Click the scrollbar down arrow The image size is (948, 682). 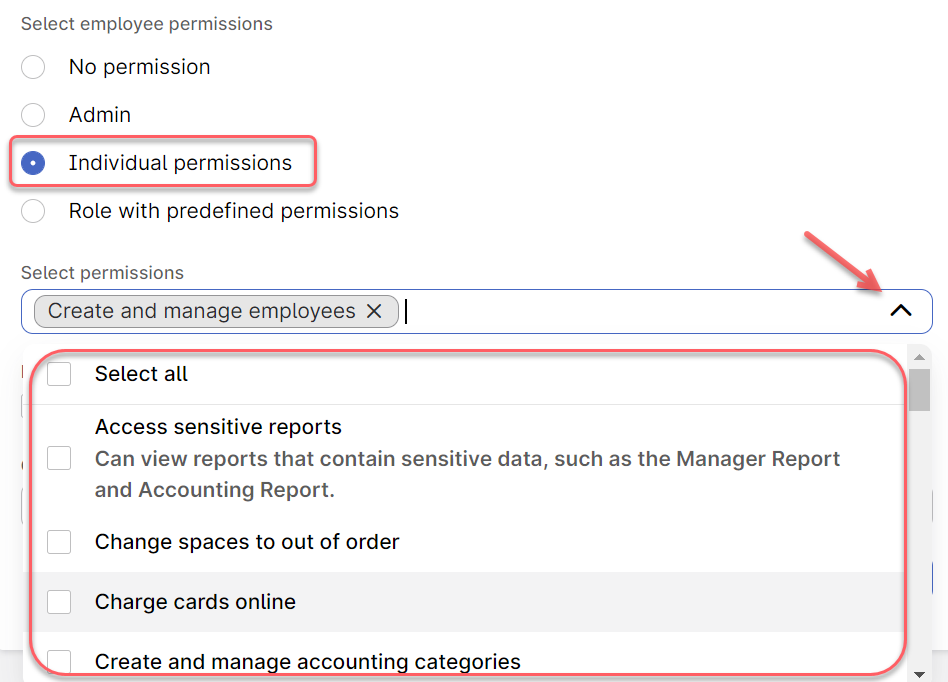(920, 674)
